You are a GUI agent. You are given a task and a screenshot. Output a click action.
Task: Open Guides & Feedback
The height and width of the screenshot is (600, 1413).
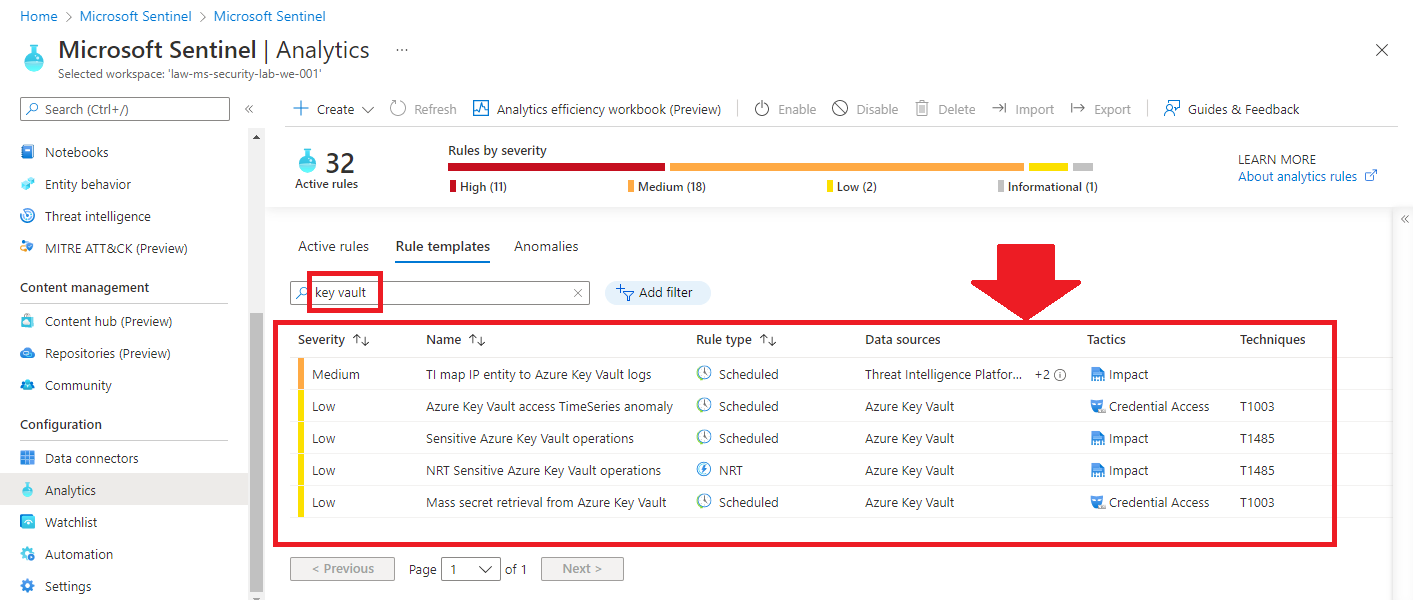pos(1231,109)
